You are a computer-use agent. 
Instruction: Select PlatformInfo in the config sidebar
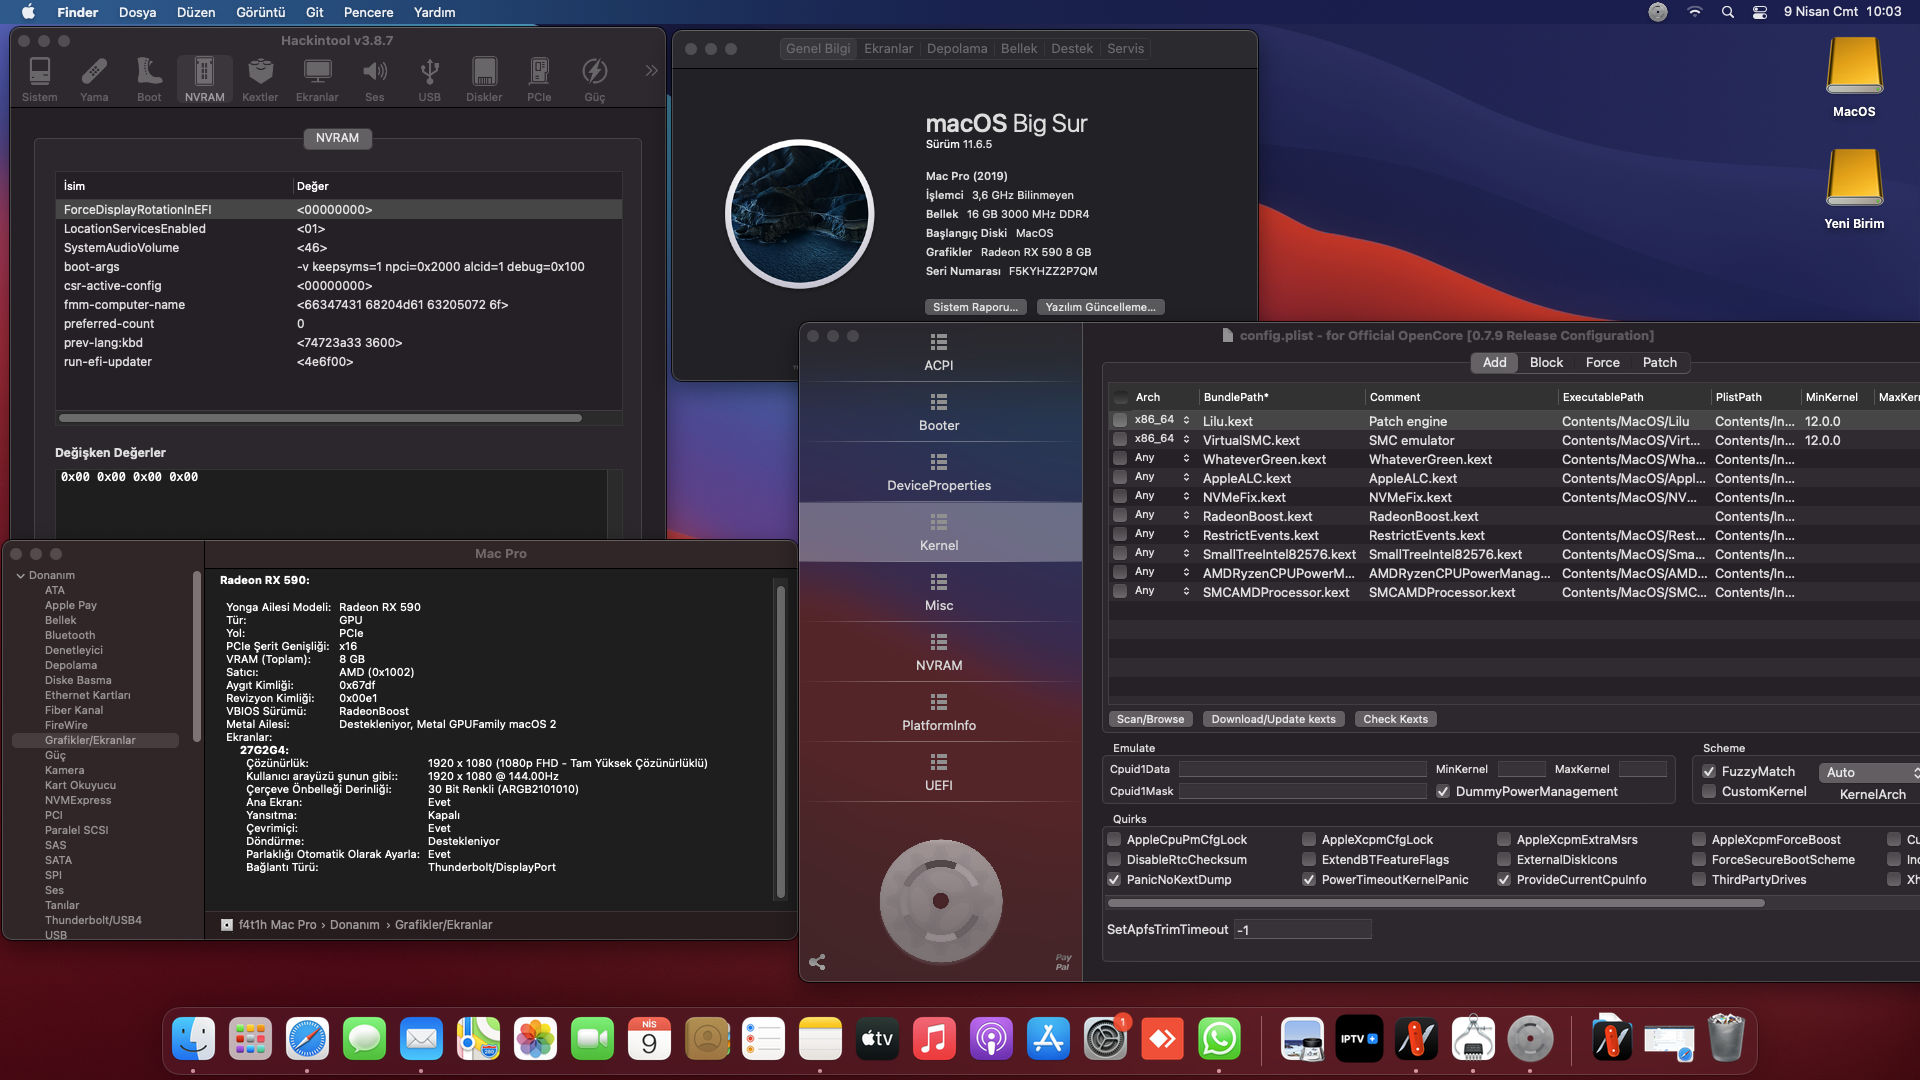tap(938, 712)
